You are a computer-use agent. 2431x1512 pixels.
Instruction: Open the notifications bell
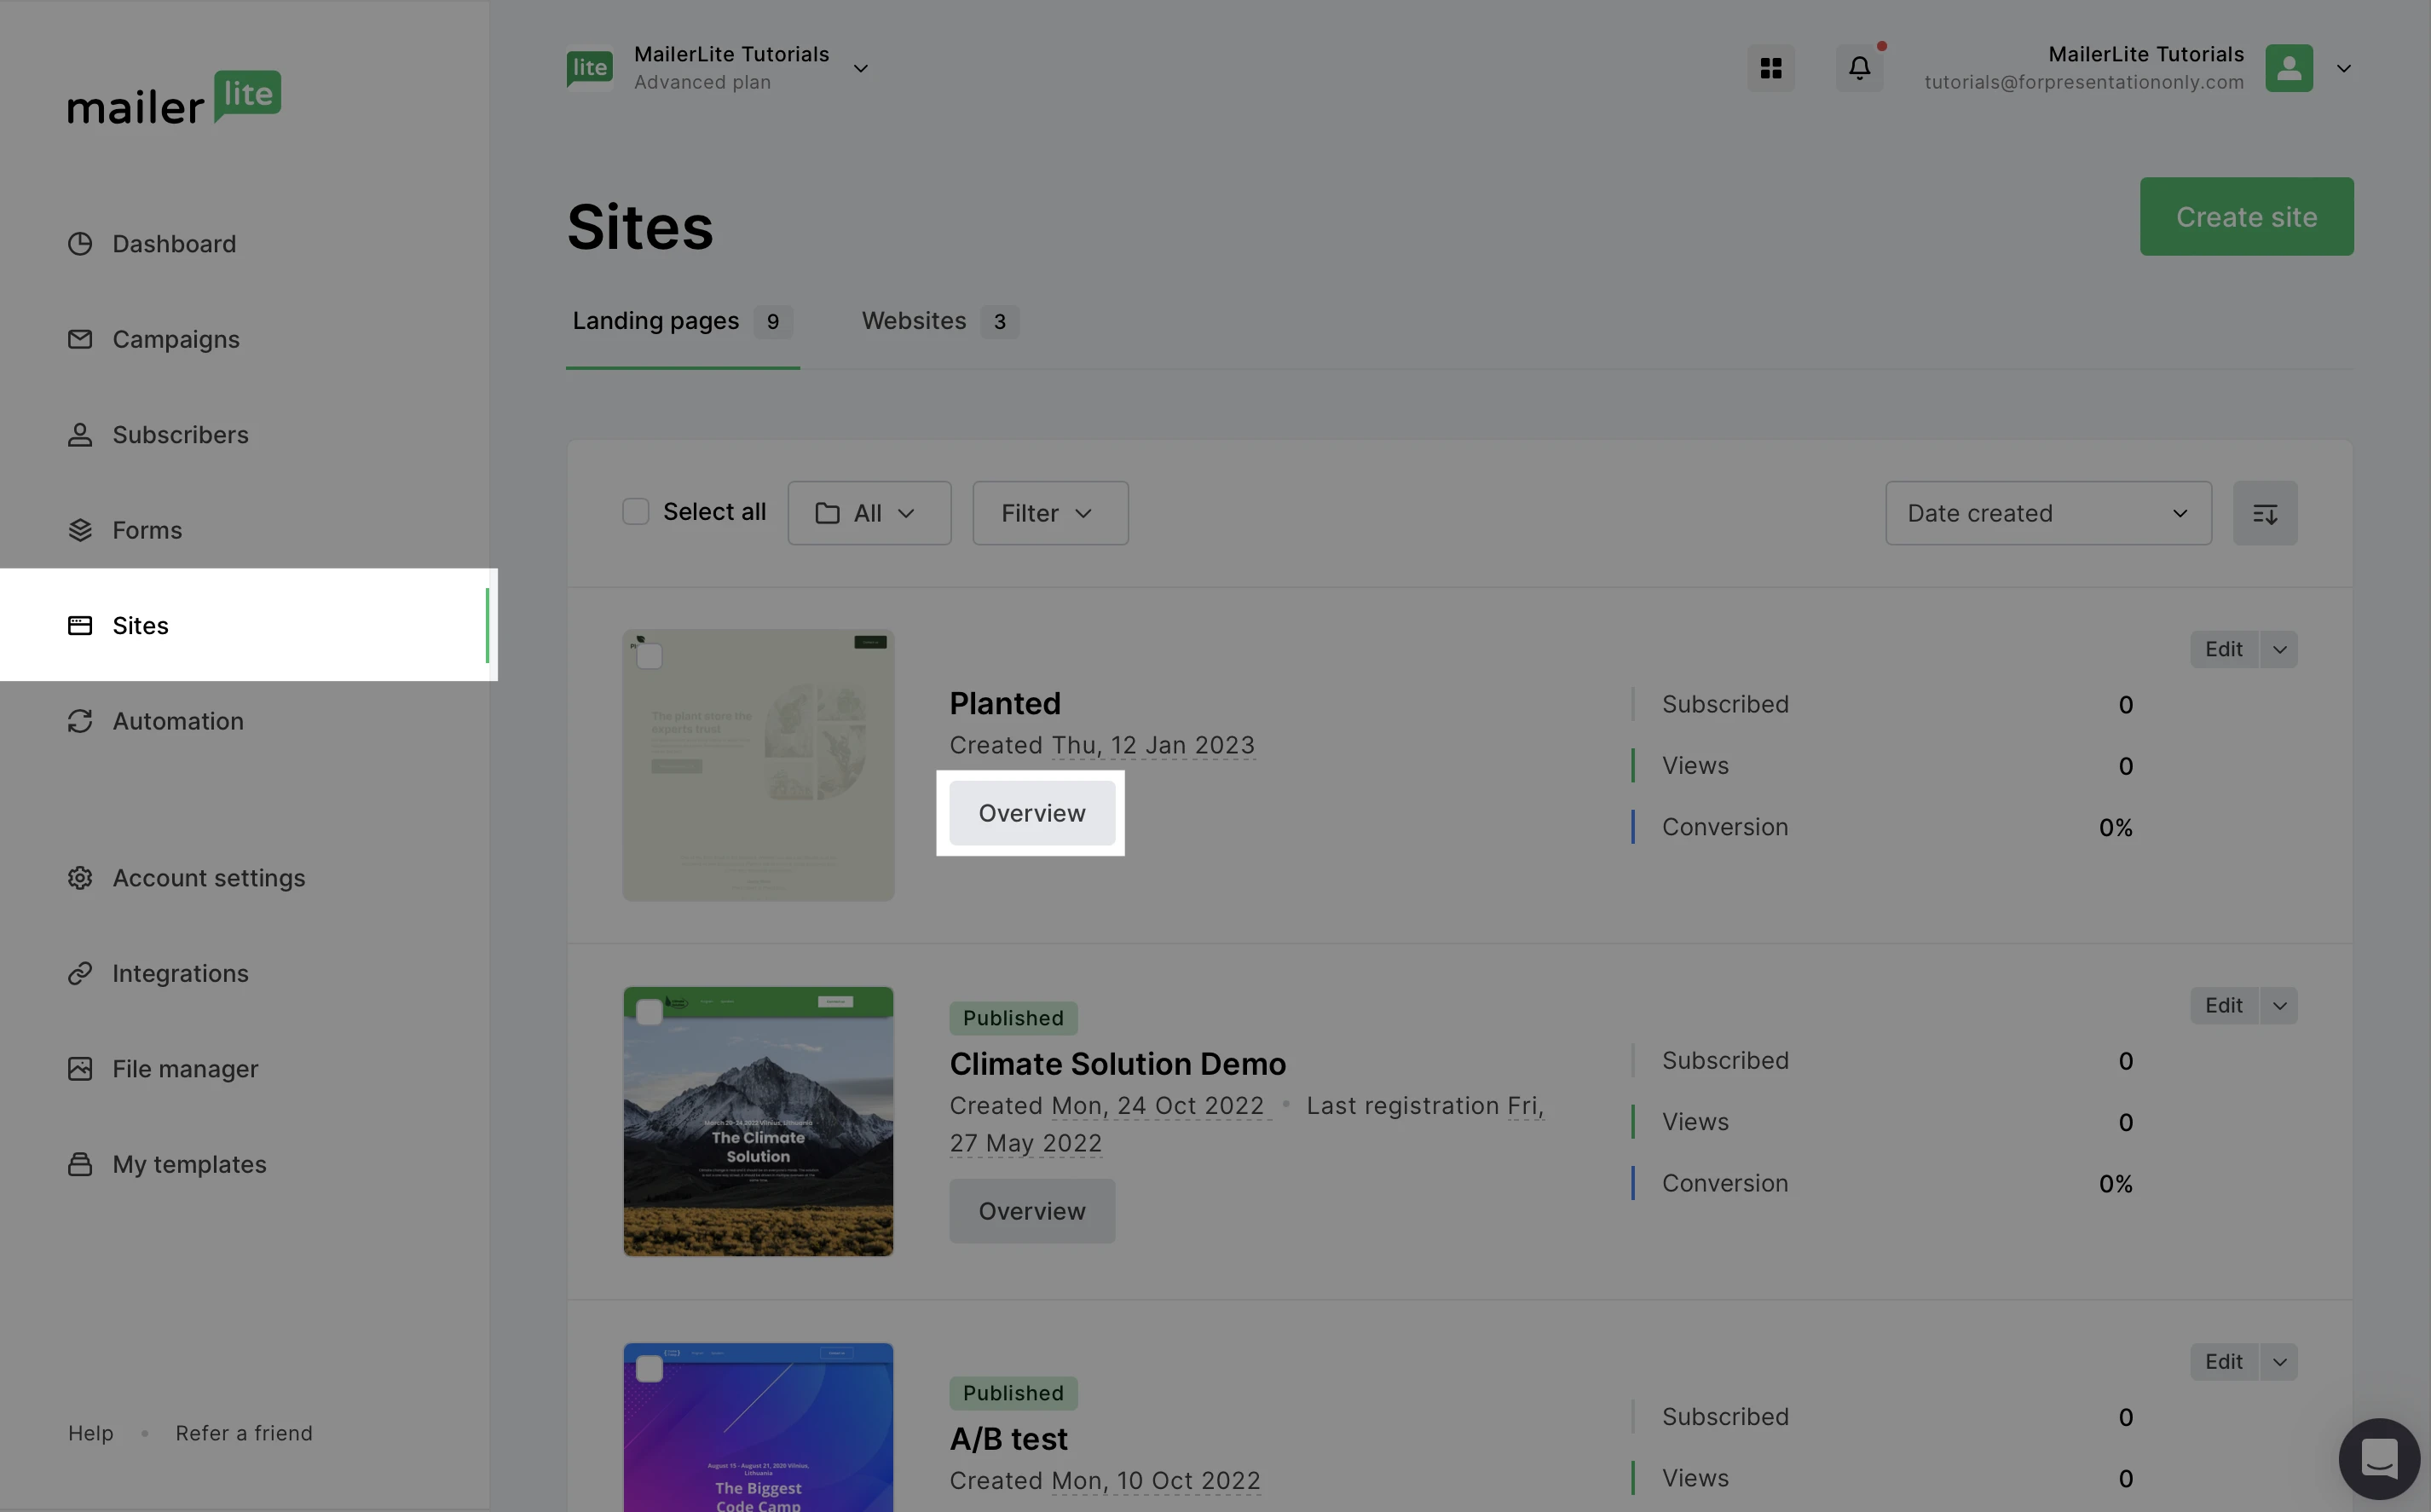click(x=1859, y=68)
